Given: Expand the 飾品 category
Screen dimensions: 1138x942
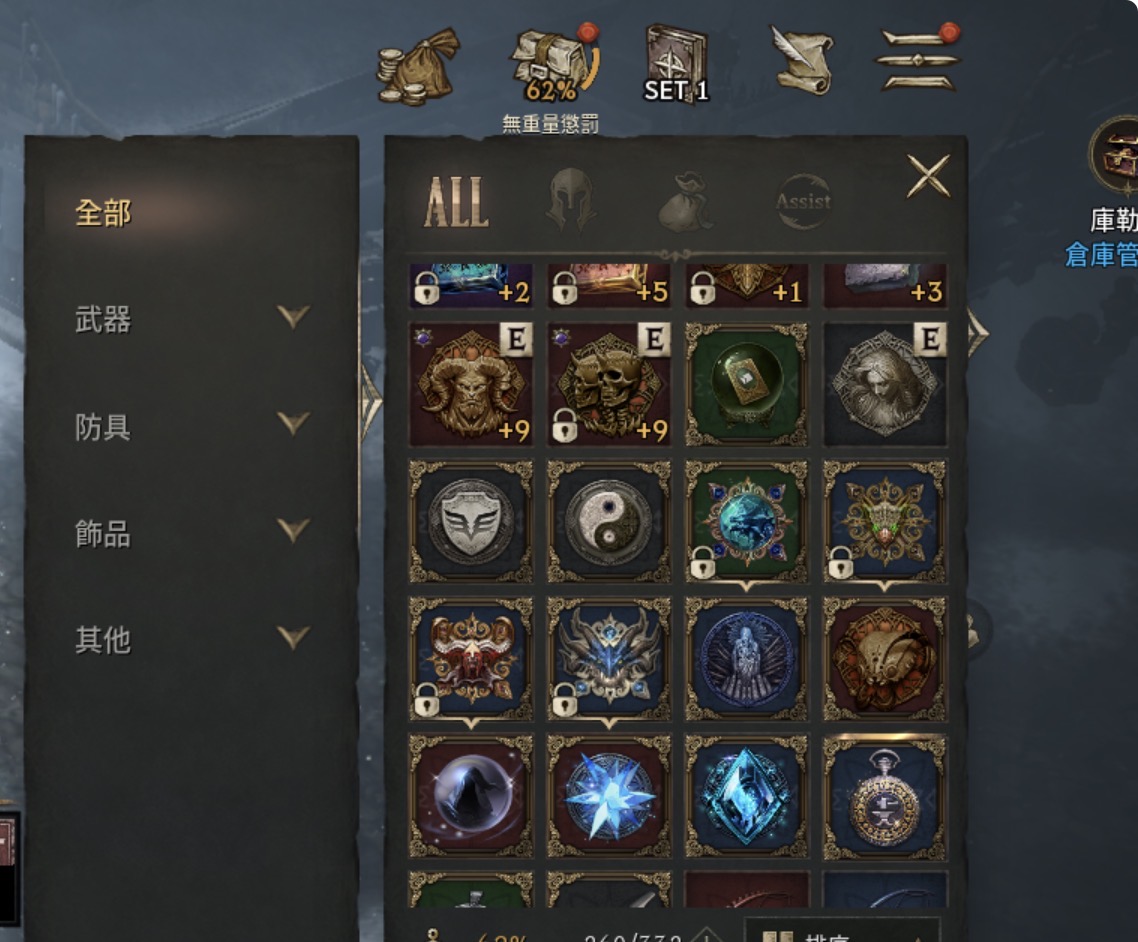Looking at the screenshot, I should [x=192, y=533].
